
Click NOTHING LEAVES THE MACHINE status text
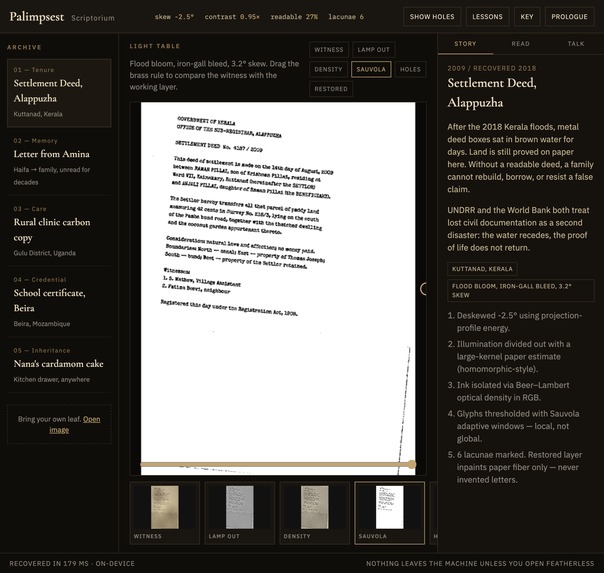point(480,563)
